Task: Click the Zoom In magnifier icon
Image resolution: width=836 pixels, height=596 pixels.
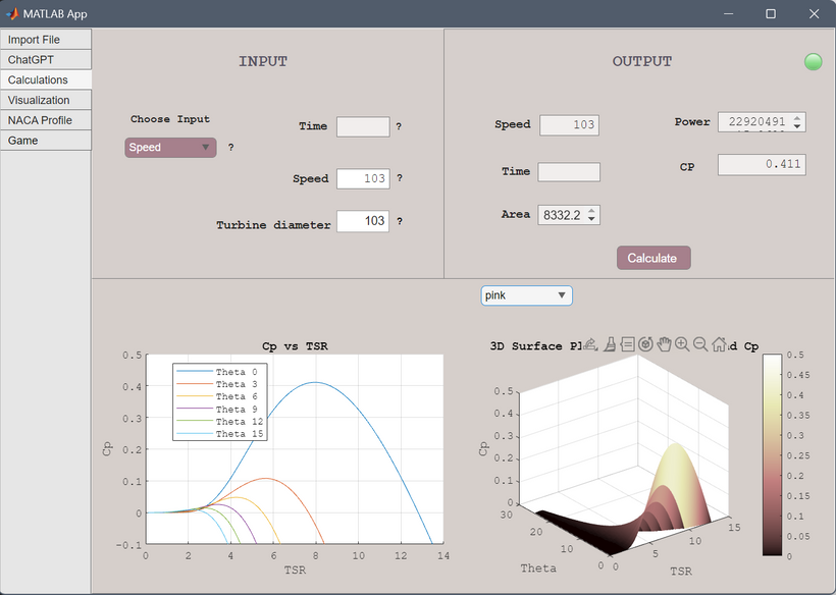Action: pyautogui.click(x=682, y=344)
